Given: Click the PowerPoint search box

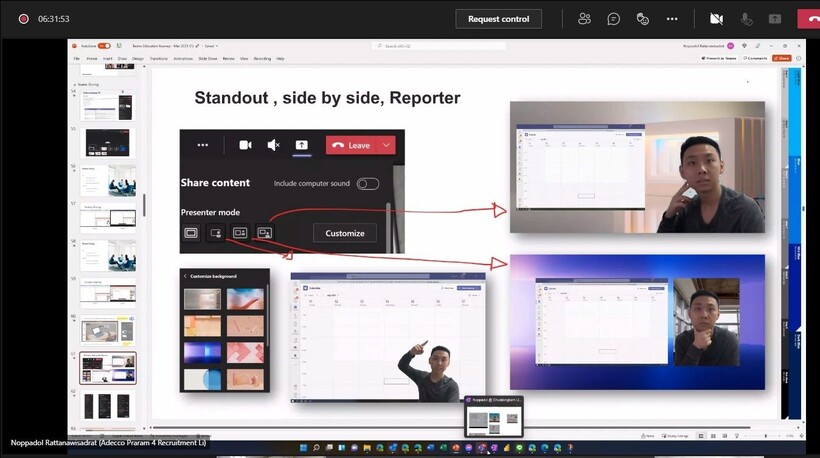Looking at the screenshot, I should pyautogui.click(x=439, y=46).
